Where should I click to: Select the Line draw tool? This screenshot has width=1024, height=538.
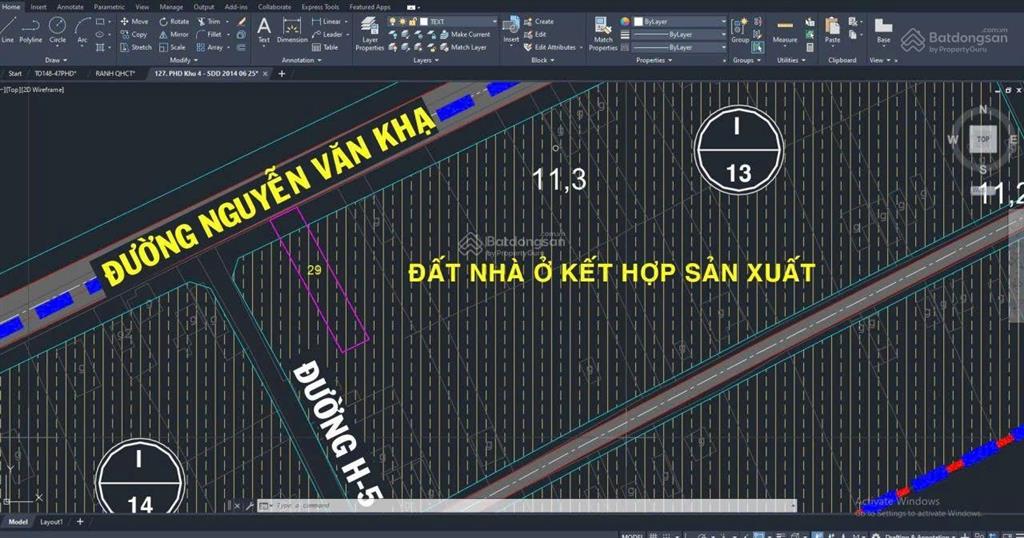click(7, 31)
